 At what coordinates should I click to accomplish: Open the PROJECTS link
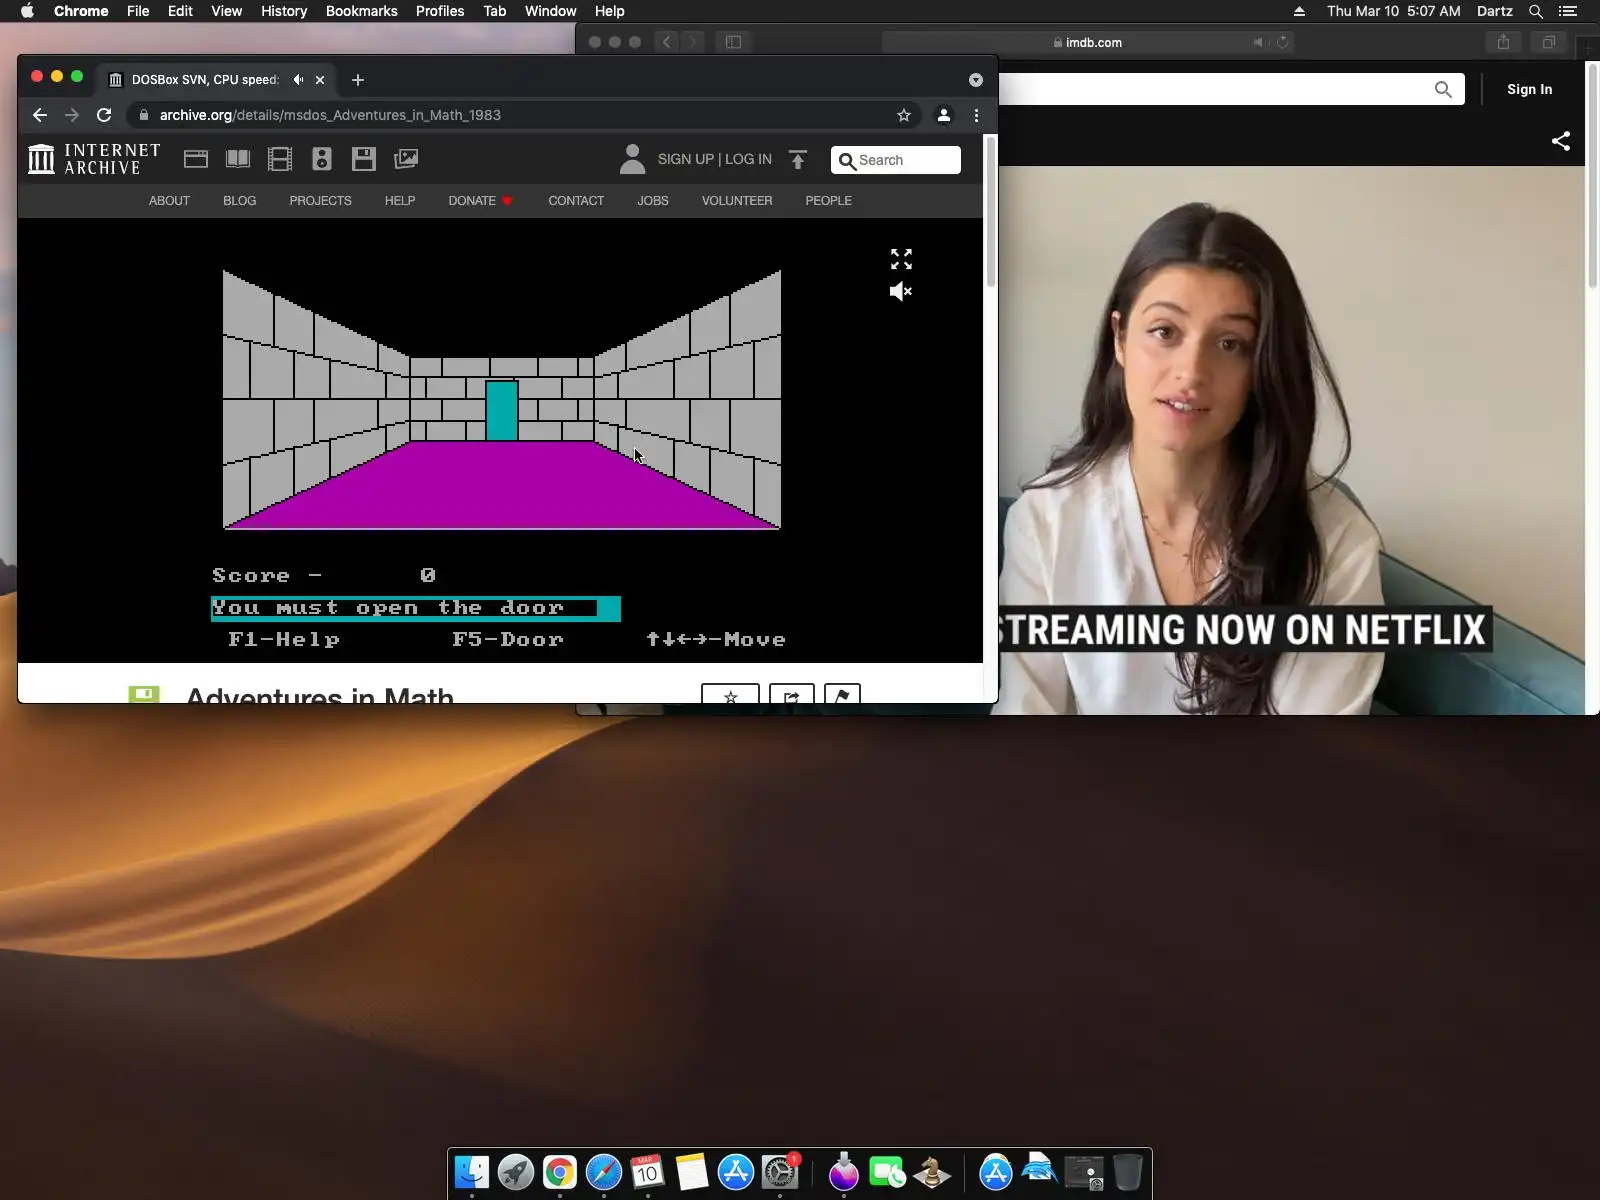point(321,201)
